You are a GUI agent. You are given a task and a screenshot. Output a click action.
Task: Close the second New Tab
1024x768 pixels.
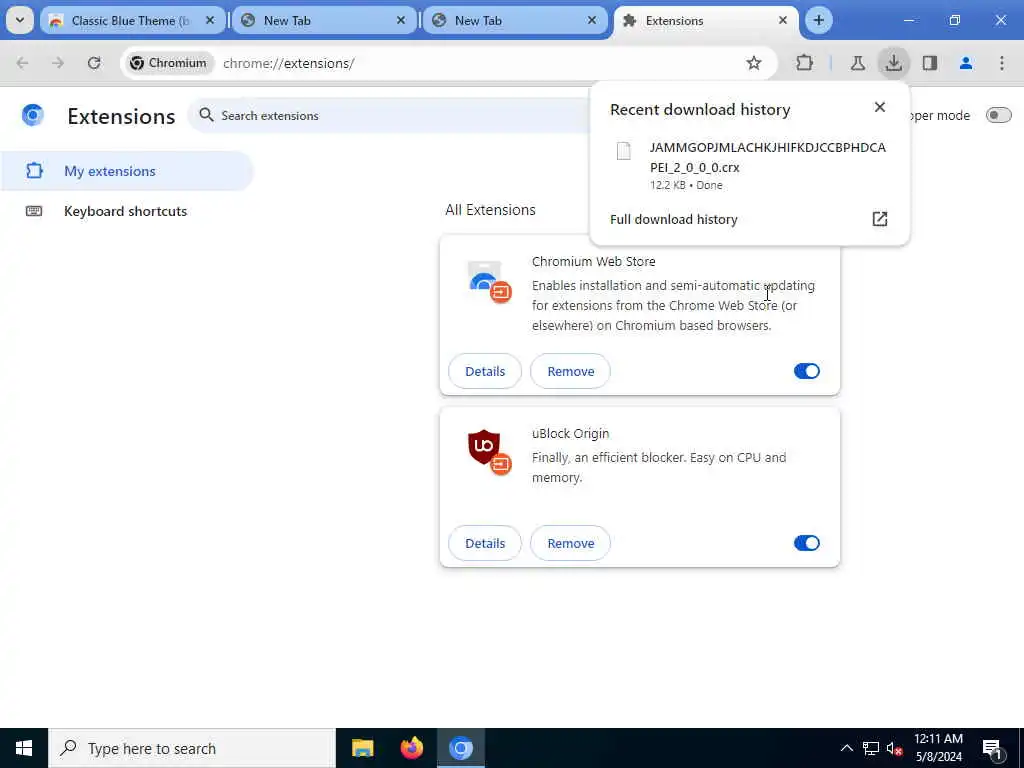point(592,20)
